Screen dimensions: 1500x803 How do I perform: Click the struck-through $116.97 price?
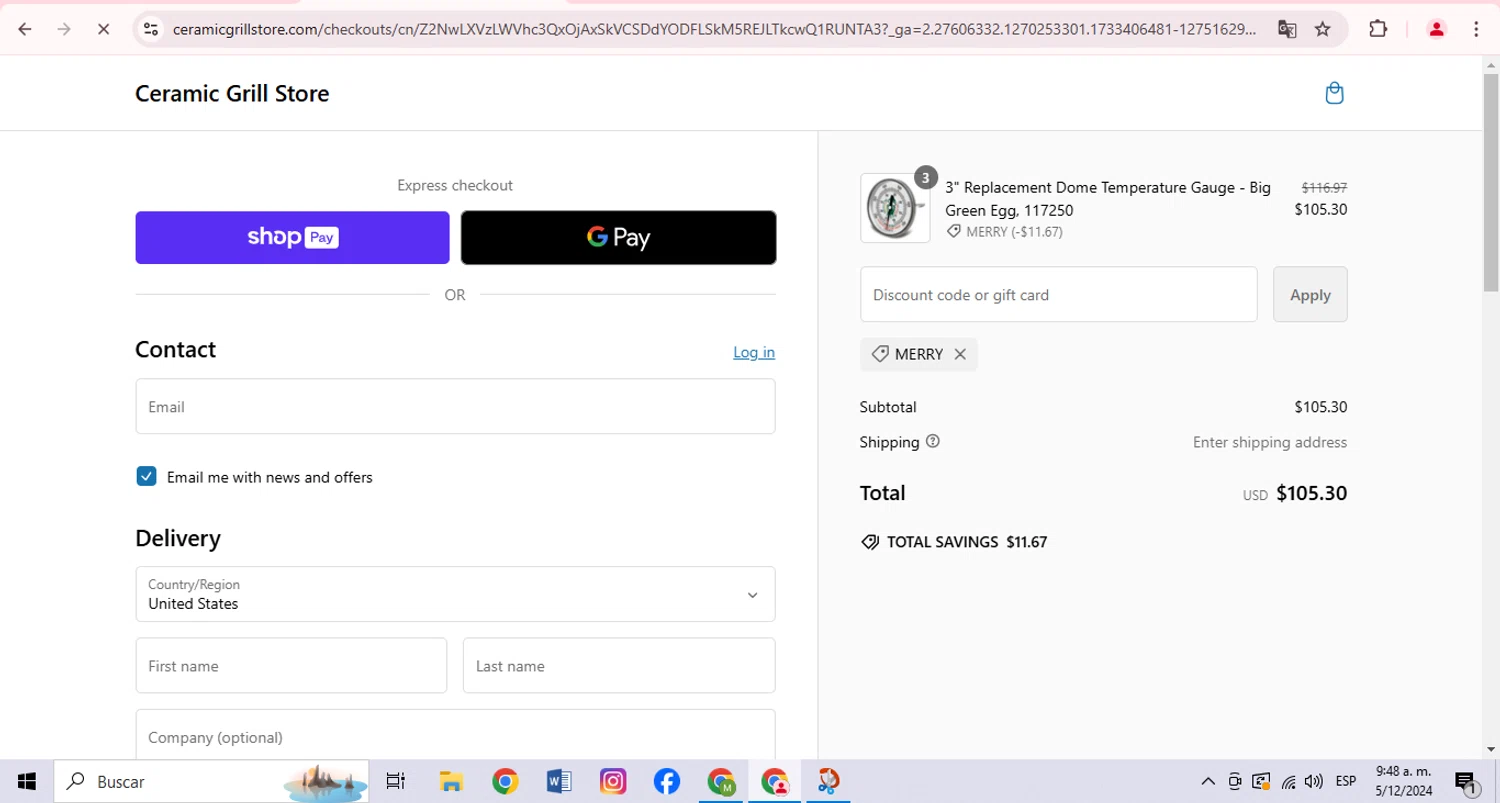pyautogui.click(x=1324, y=187)
